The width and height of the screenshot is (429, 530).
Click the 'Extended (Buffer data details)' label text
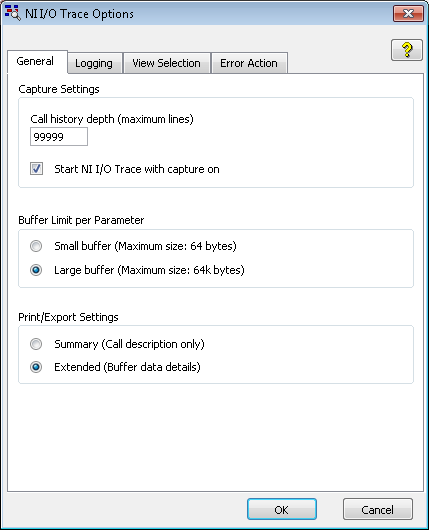[x=127, y=367]
